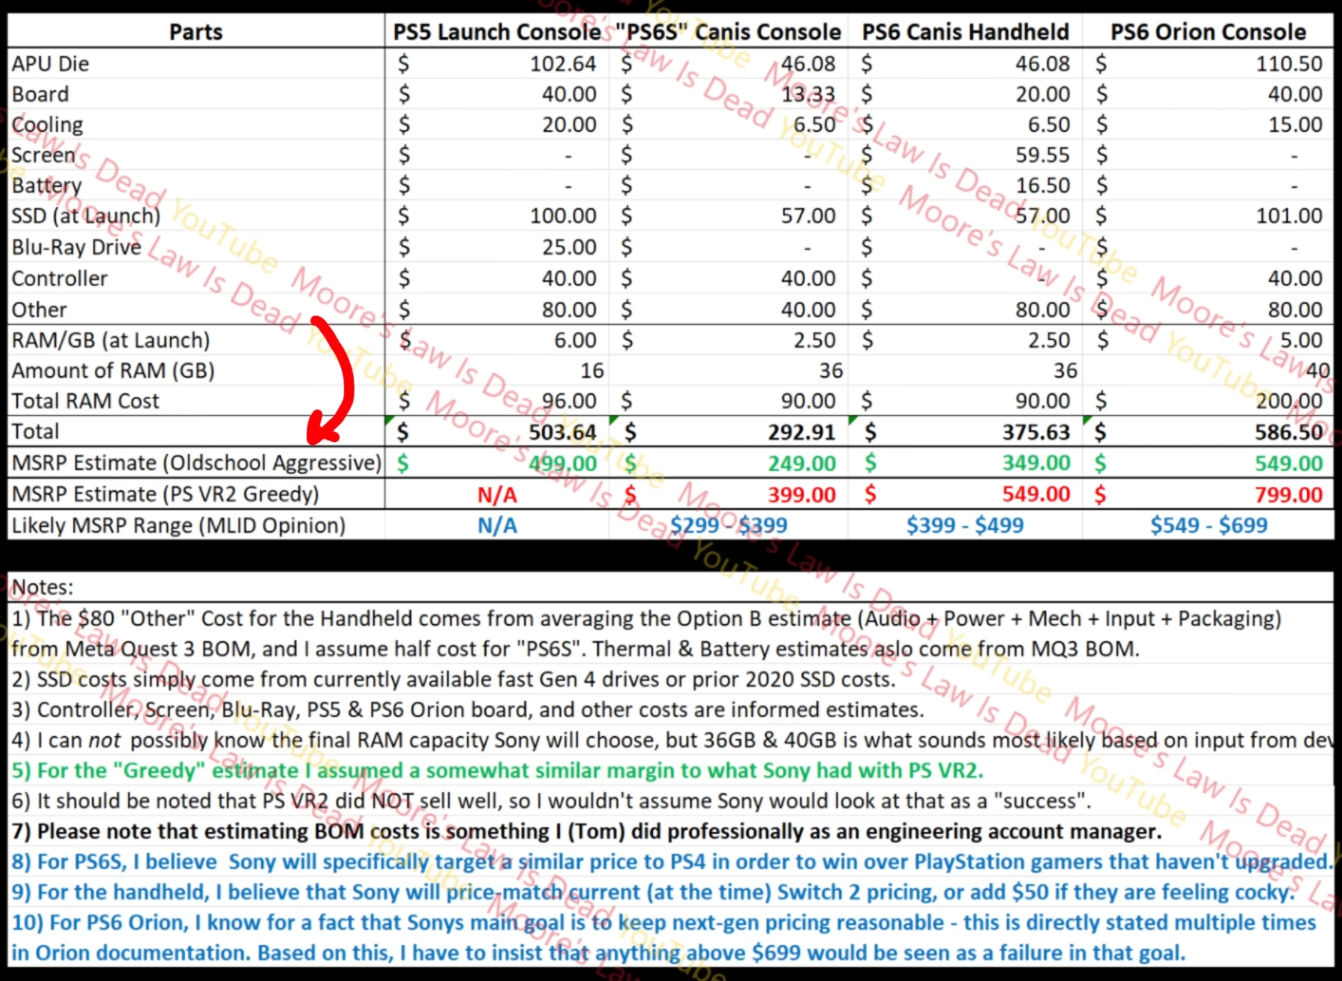Select the PS5 SSD cost 100.00

[x=563, y=216]
